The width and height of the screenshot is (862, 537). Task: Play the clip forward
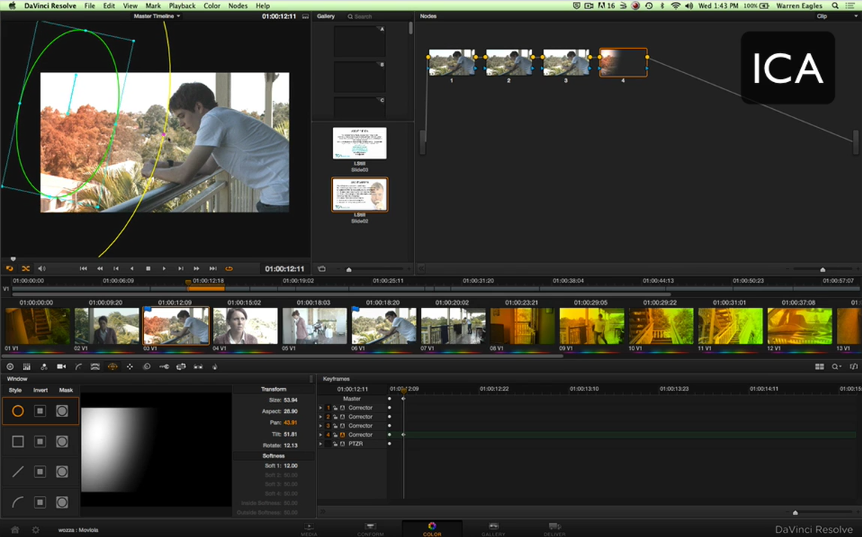(x=164, y=269)
